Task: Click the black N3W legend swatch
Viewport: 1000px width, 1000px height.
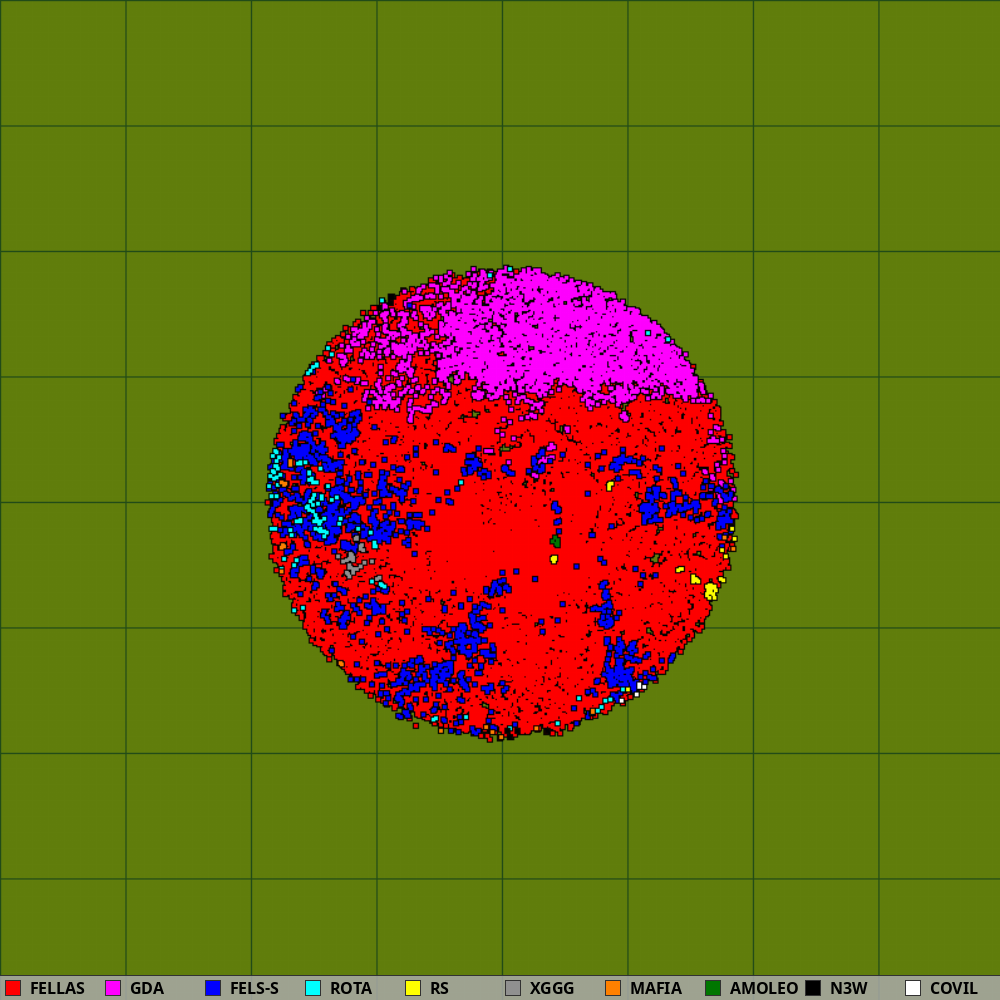Action: [x=813, y=988]
